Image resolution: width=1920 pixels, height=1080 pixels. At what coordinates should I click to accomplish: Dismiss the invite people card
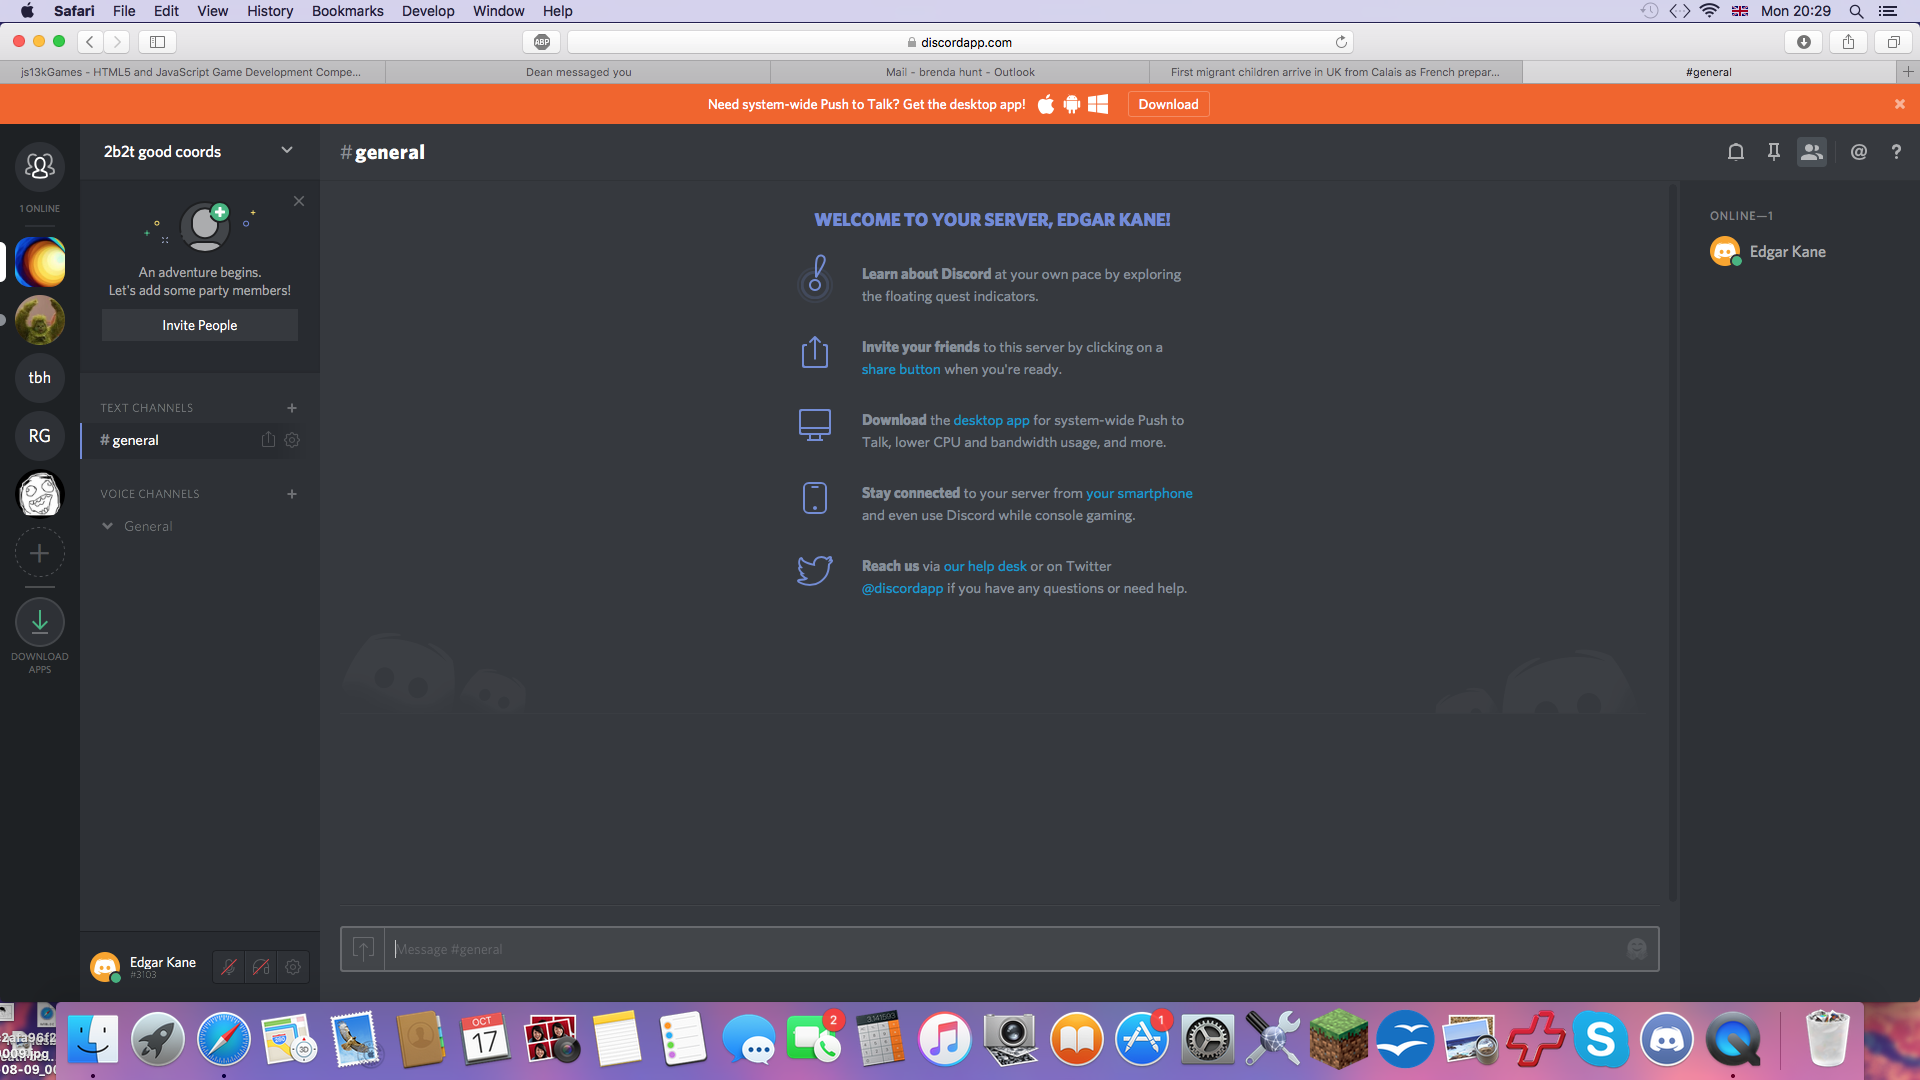click(299, 201)
